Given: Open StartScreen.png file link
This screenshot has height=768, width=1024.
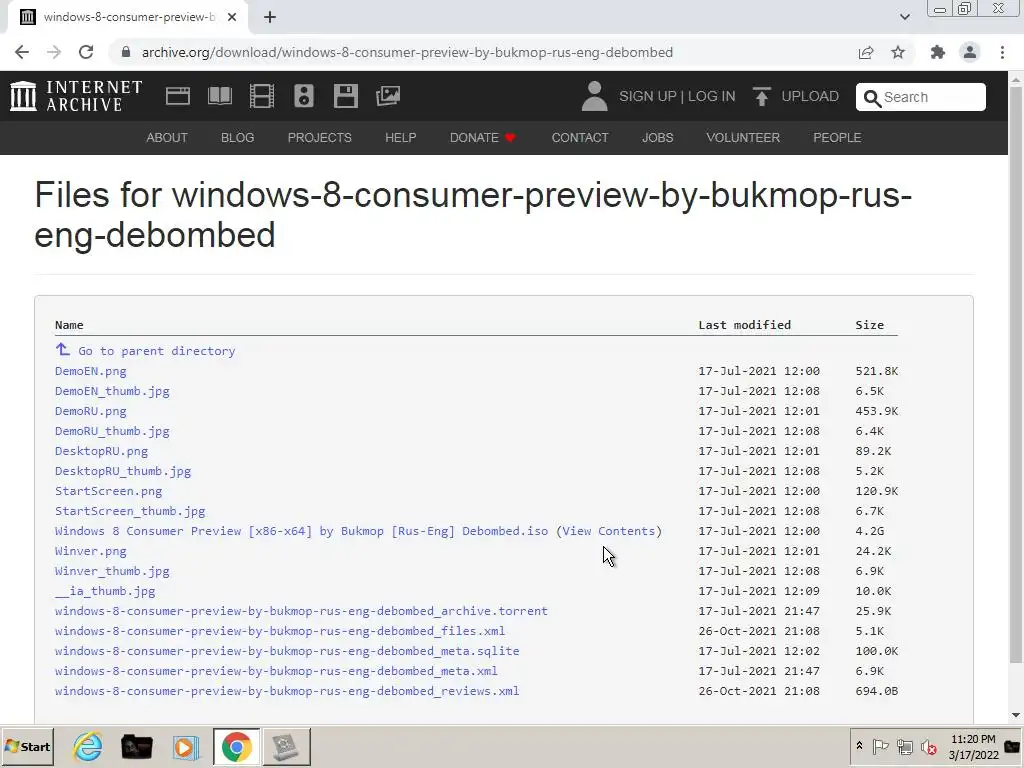Looking at the screenshot, I should 108,491.
